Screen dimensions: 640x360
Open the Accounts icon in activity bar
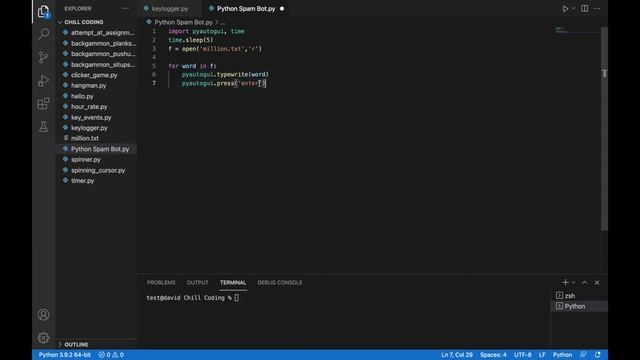(x=44, y=315)
